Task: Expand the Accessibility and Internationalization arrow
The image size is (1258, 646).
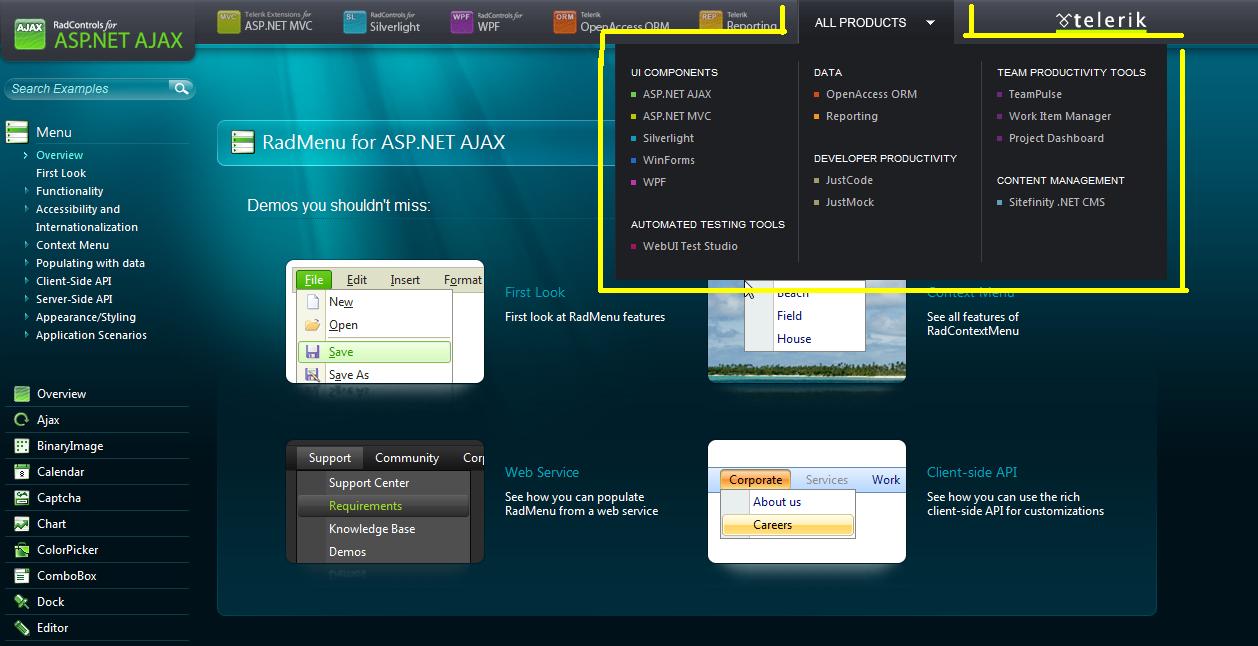Action: [26, 209]
